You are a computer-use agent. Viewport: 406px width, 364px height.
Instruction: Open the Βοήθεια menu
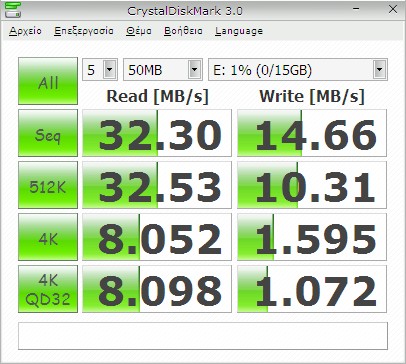[183, 31]
